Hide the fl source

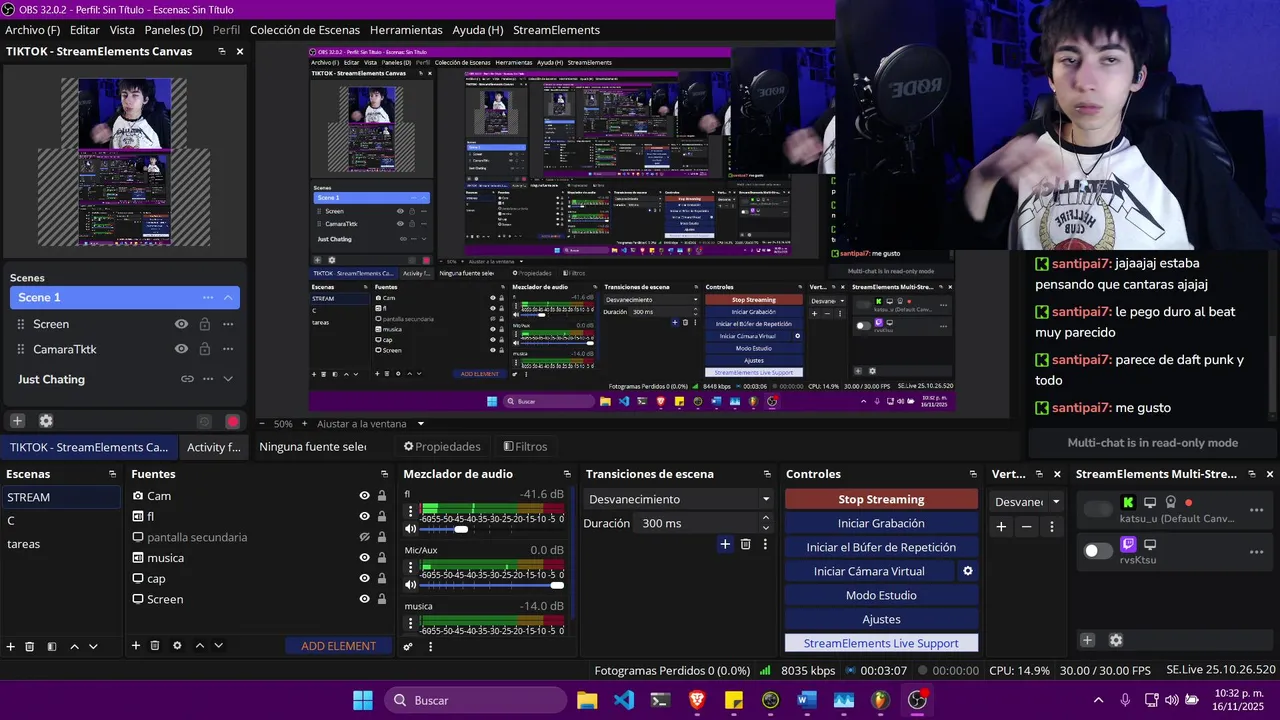365,517
